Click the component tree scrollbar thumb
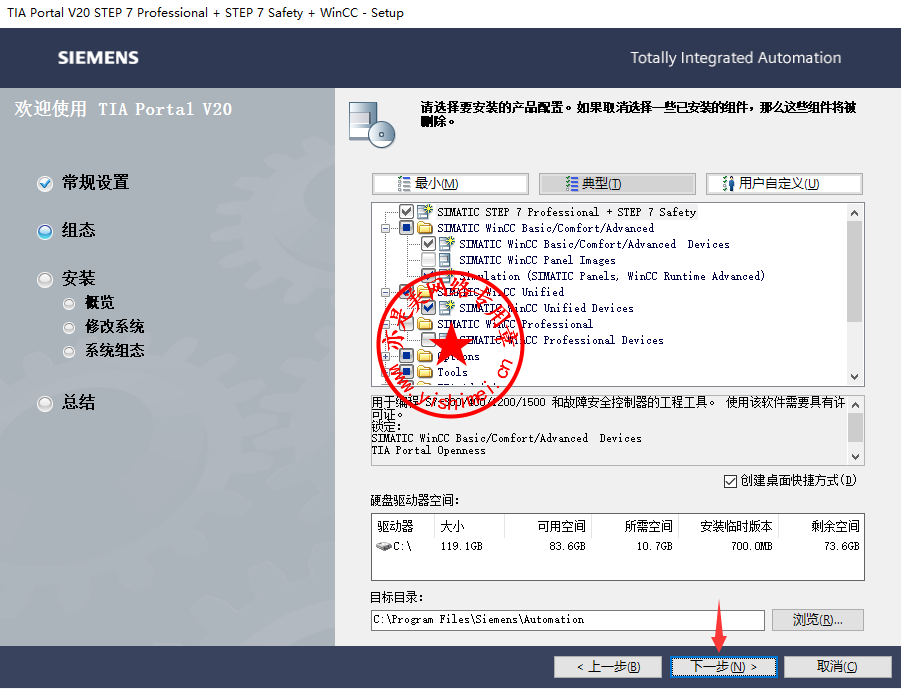This screenshot has width=901, height=689. 854,271
